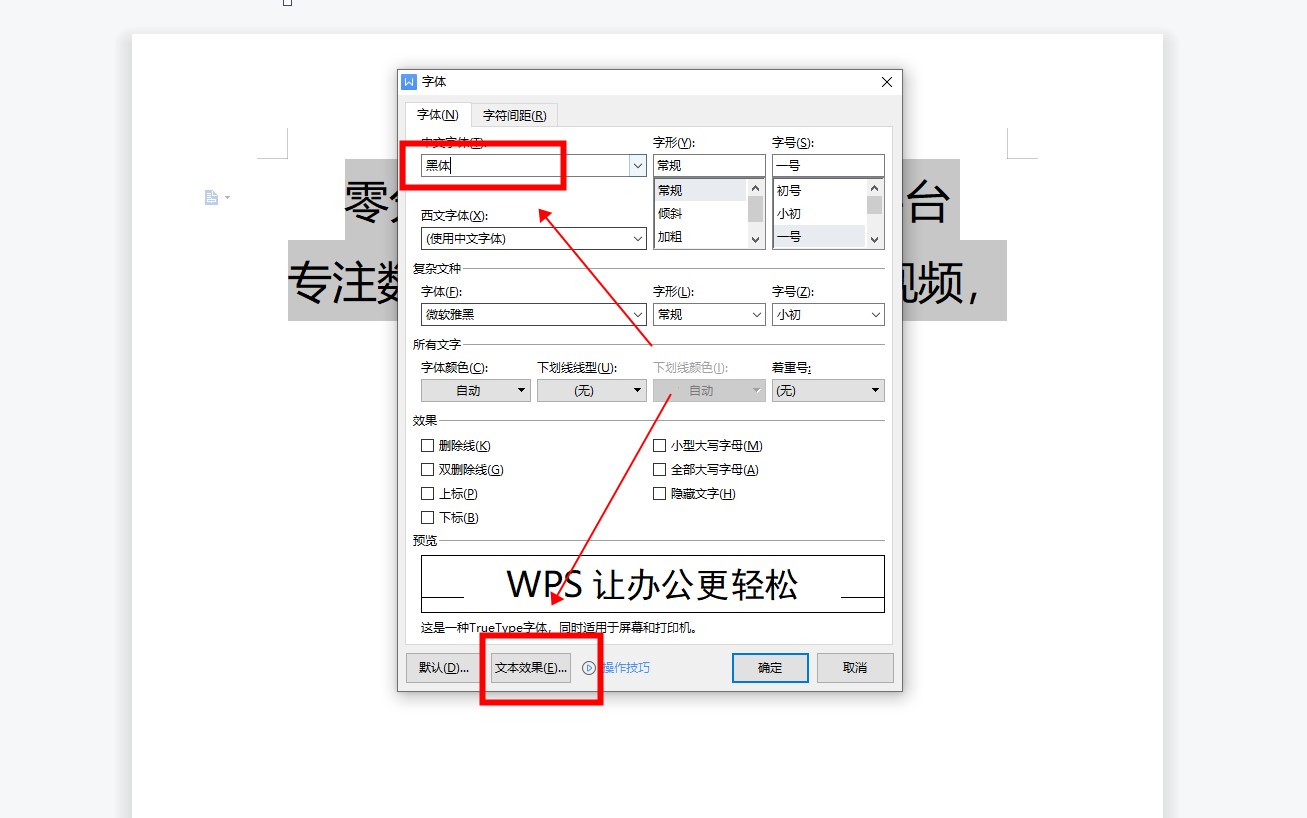Expand the 中文字体 dropdown arrow

coord(636,166)
